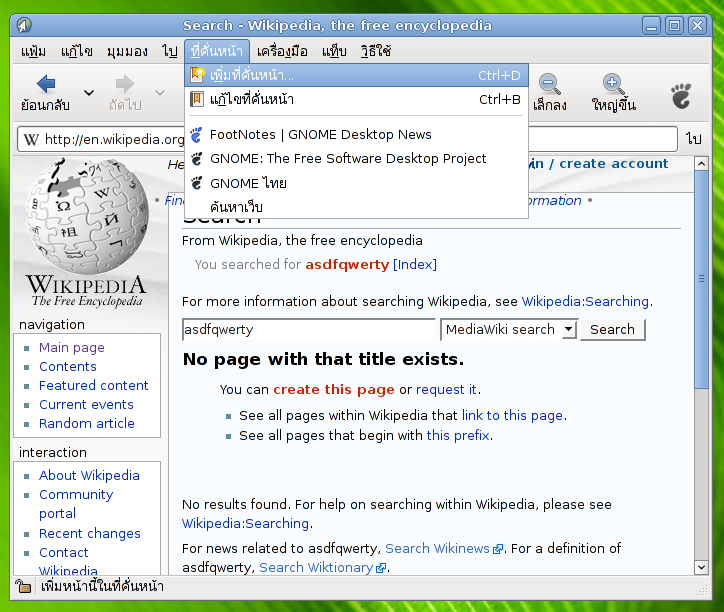This screenshot has height=612, width=724.
Task: Click the status bar security icon
Action: (23, 587)
